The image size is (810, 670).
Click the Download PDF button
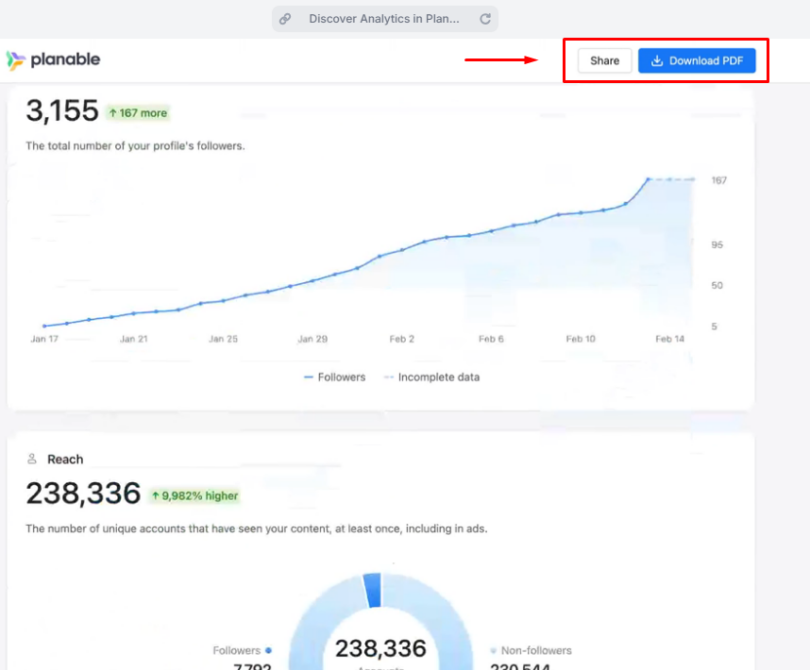[x=697, y=60]
